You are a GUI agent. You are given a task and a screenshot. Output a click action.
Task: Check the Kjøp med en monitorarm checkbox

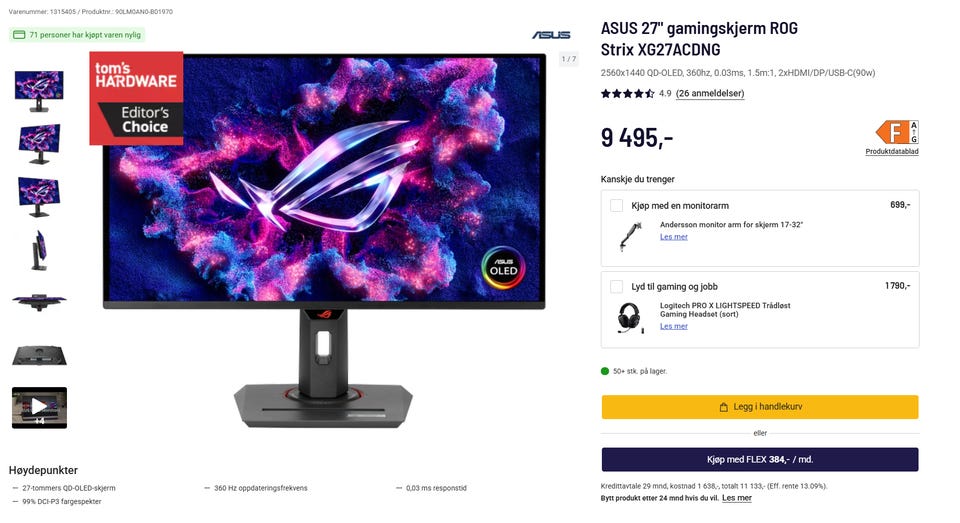(x=617, y=206)
